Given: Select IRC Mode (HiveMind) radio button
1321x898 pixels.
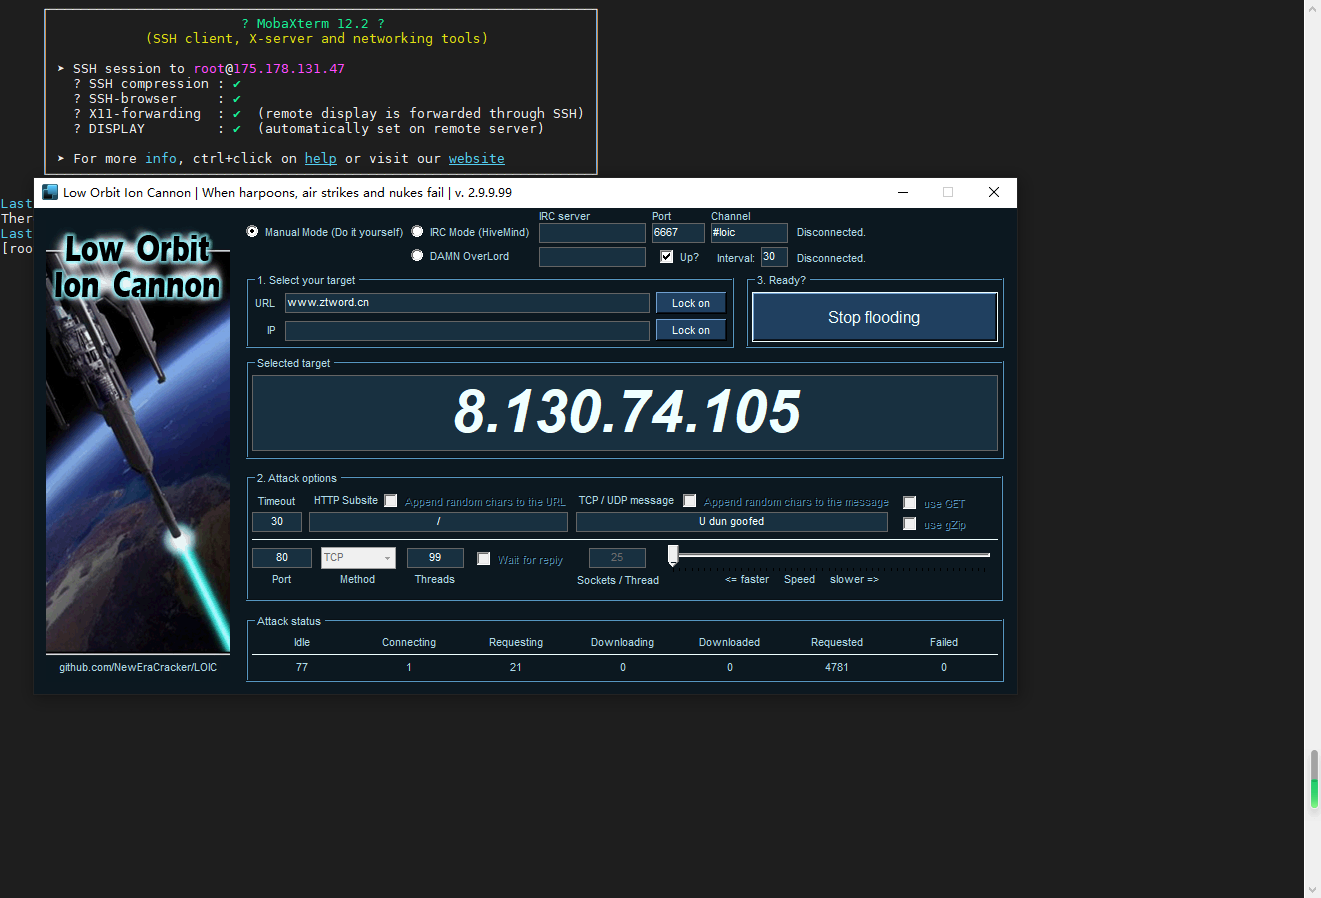Looking at the screenshot, I should [x=417, y=231].
